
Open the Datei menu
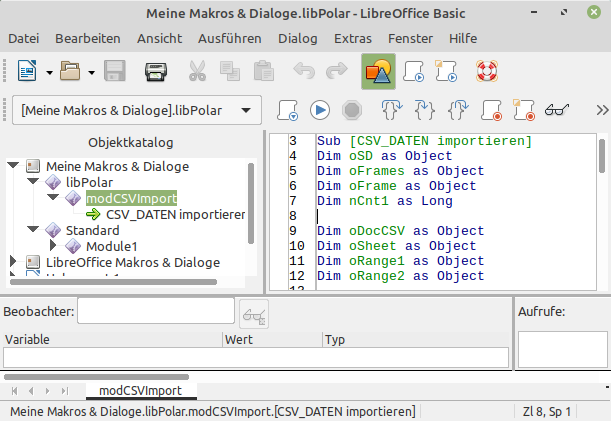coord(24,39)
